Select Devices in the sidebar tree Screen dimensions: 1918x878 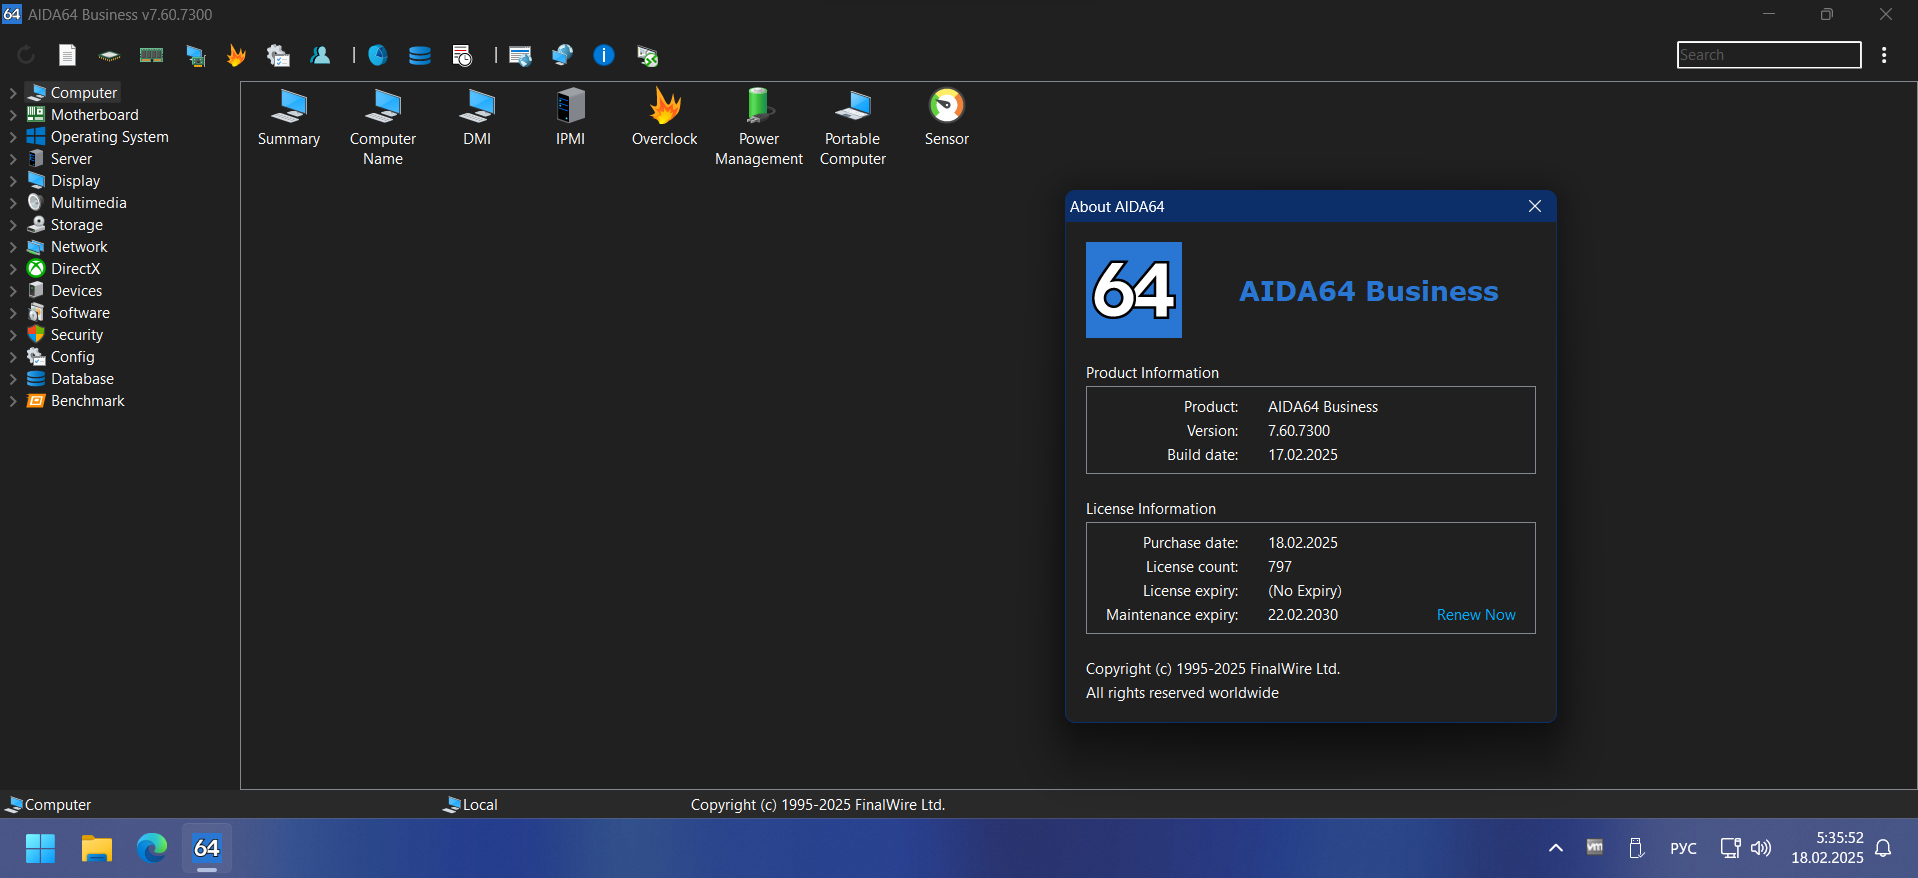click(x=76, y=291)
